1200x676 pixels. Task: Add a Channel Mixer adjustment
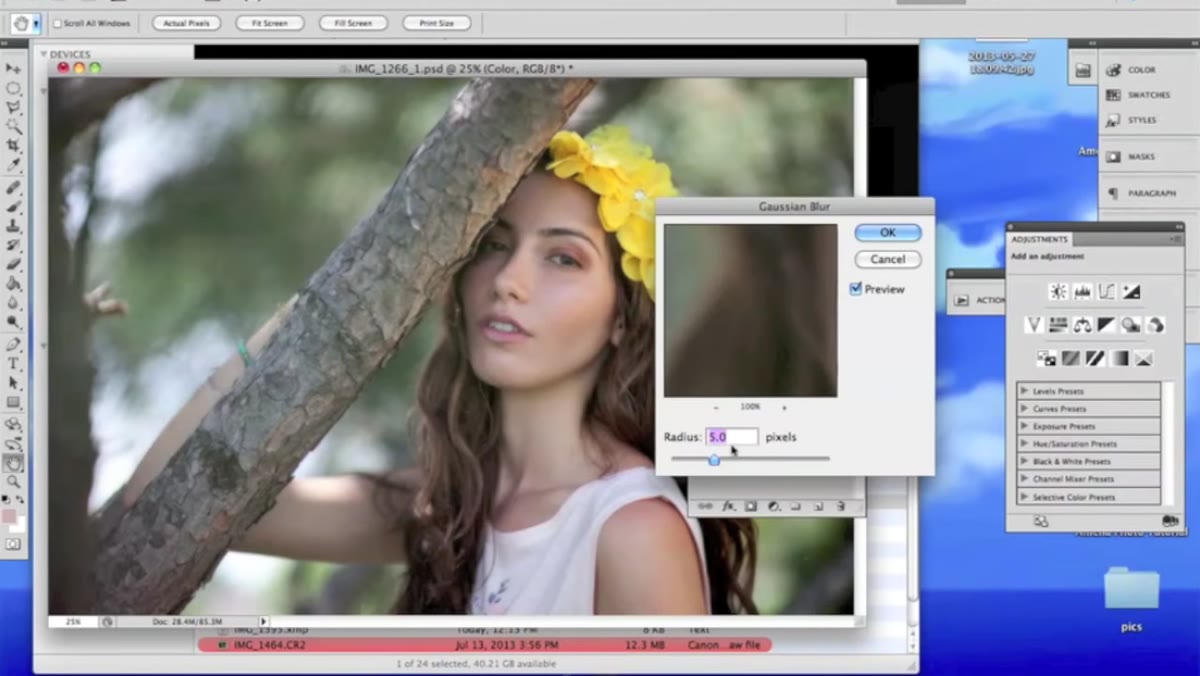point(1155,325)
